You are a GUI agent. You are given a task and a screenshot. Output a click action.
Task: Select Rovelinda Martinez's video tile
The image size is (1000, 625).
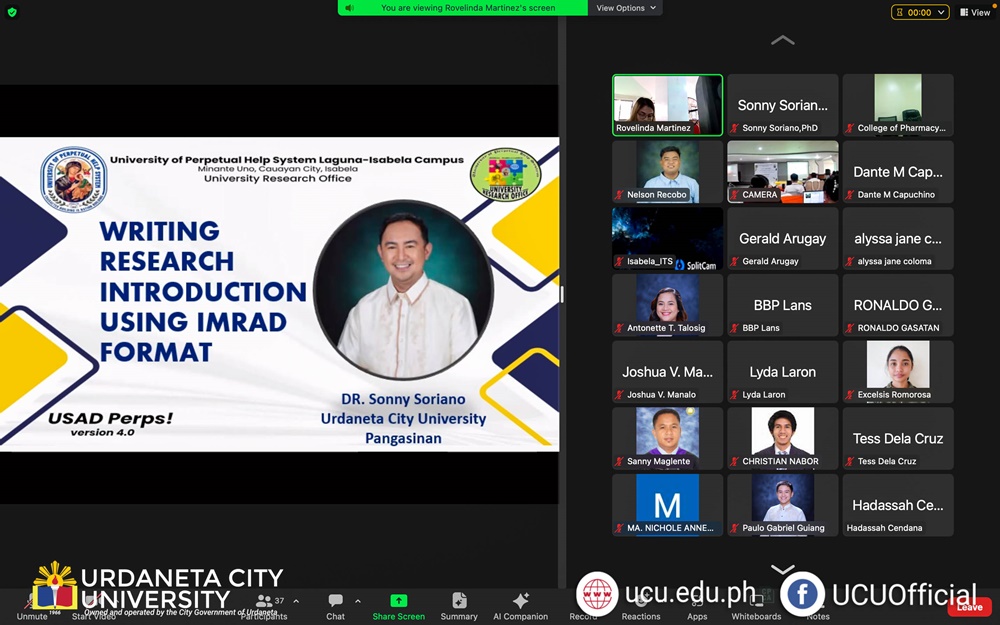tap(667, 104)
